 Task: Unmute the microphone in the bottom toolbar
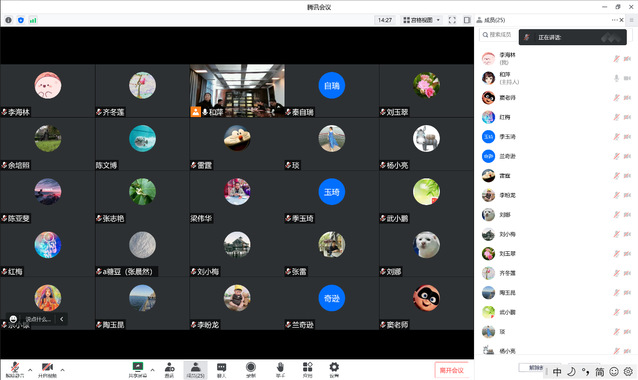click(x=15, y=369)
